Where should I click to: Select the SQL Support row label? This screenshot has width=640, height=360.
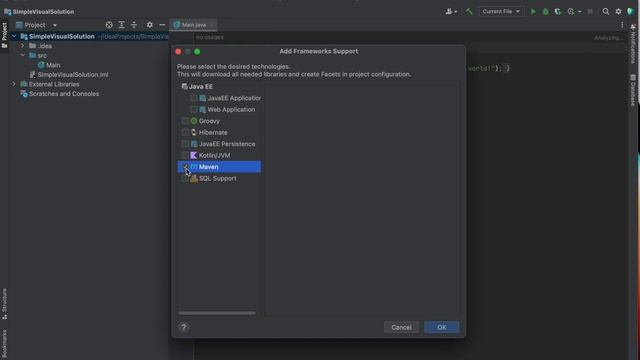click(x=218, y=178)
